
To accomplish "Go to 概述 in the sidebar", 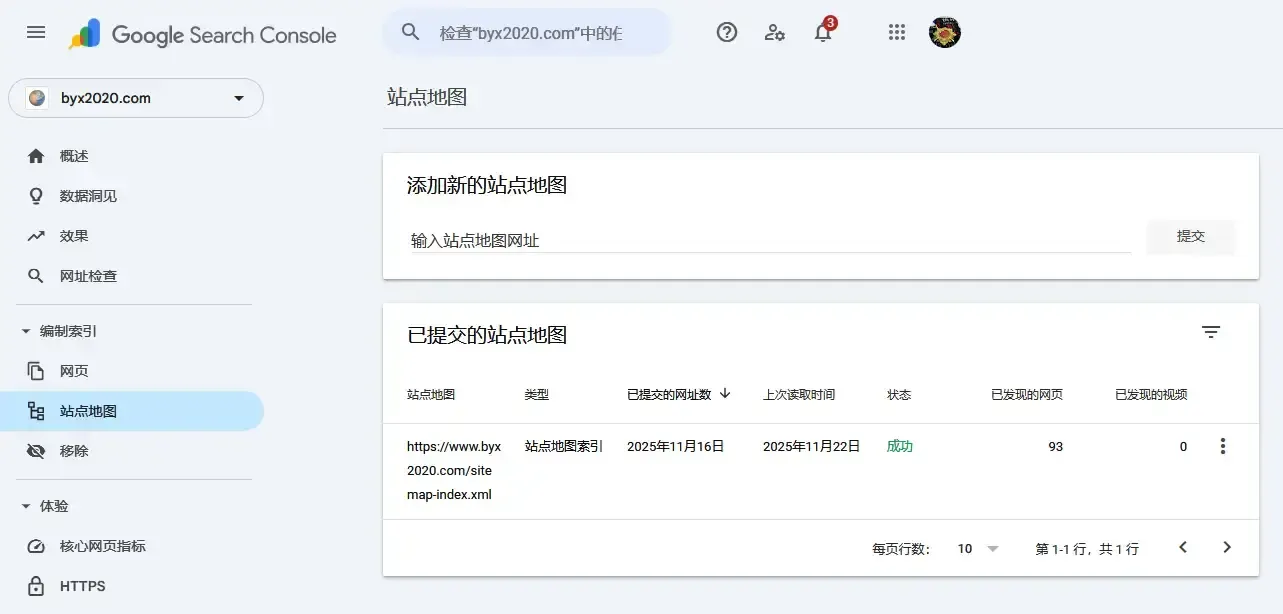I will click(x=74, y=156).
